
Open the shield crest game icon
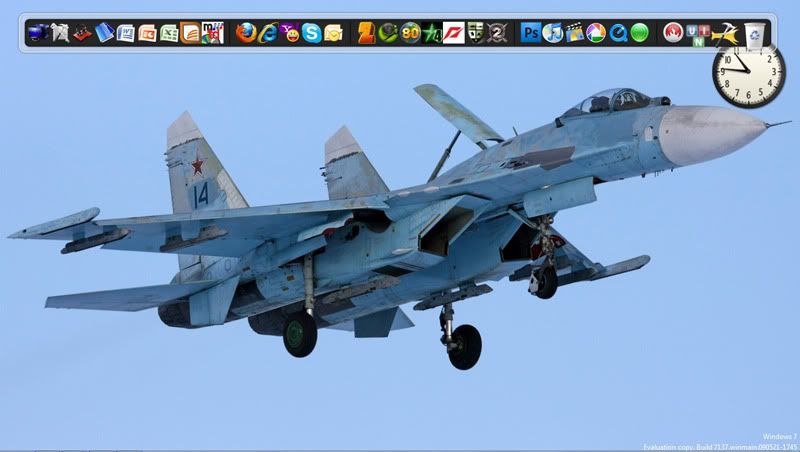475,33
